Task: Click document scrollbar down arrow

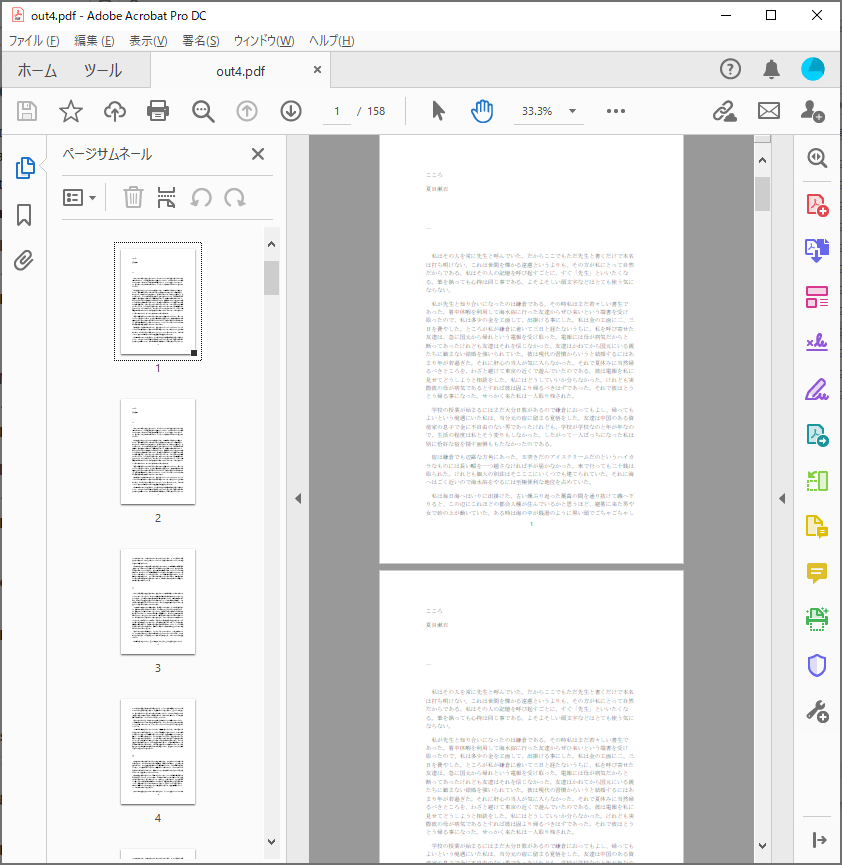Action: coord(763,846)
